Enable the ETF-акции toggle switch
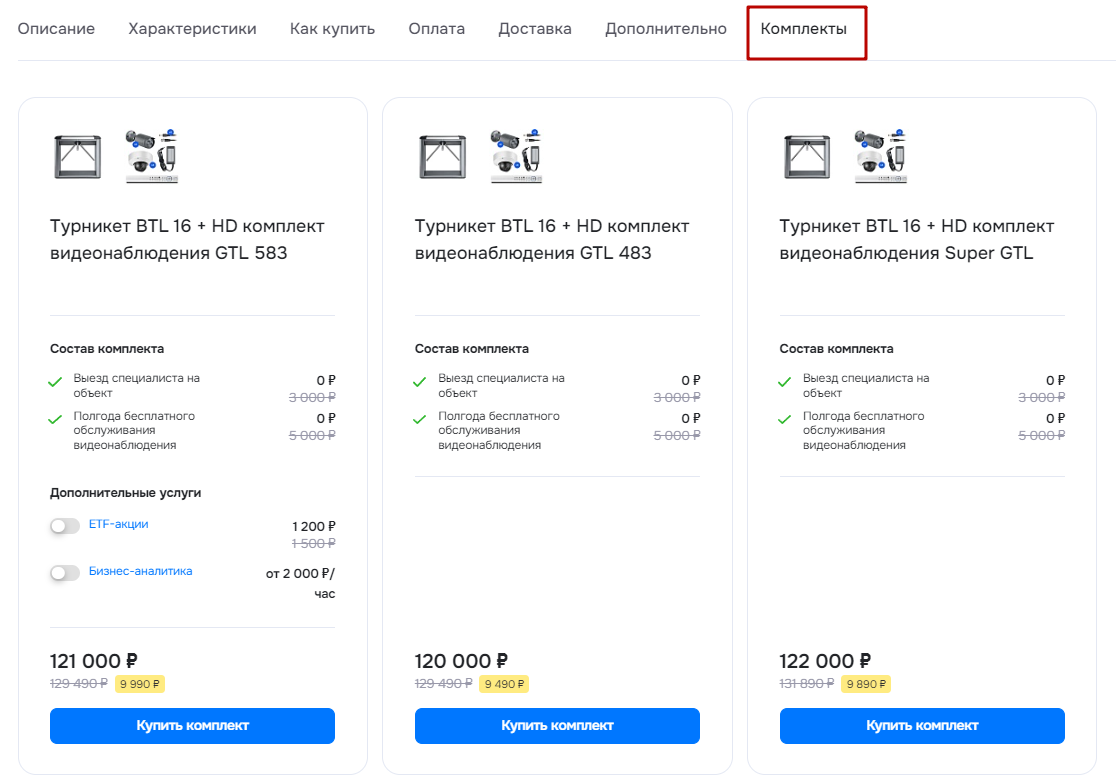Viewport: 1116px width, 784px height. pyautogui.click(x=65, y=526)
